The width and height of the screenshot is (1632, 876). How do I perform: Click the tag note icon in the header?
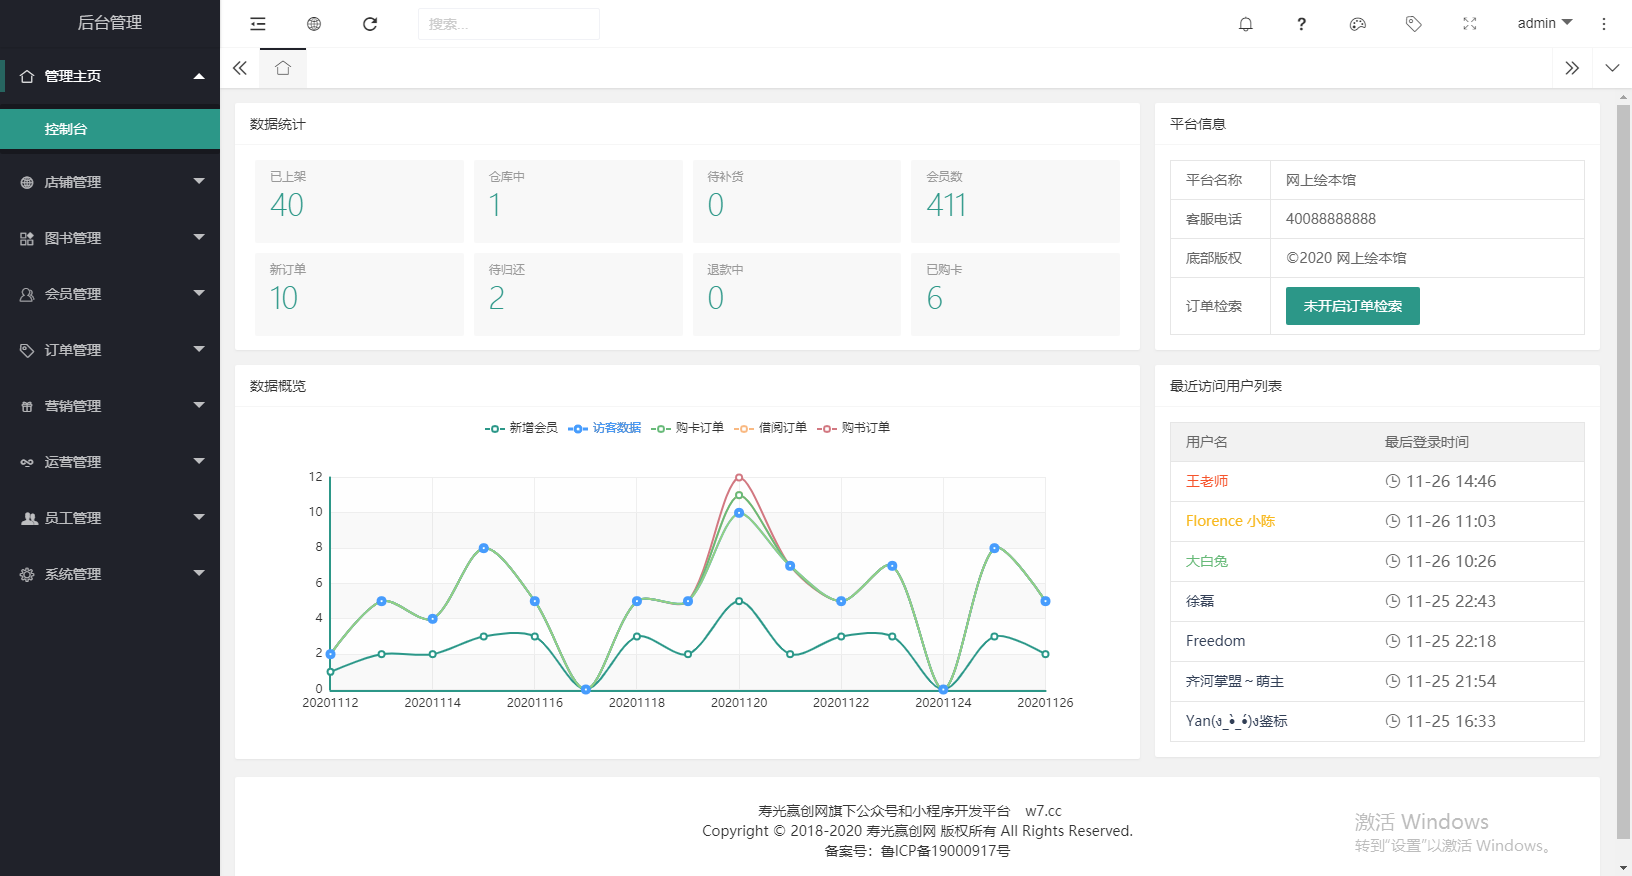1414,24
